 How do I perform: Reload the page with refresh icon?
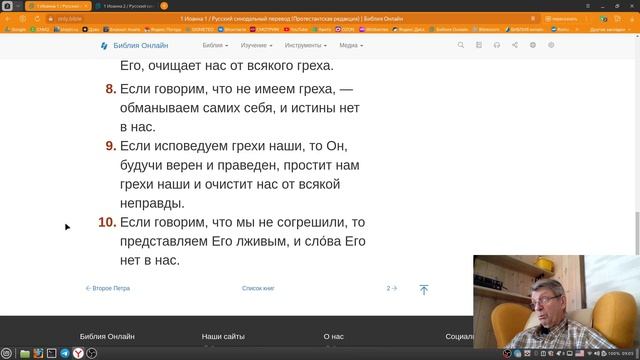click(x=37, y=19)
